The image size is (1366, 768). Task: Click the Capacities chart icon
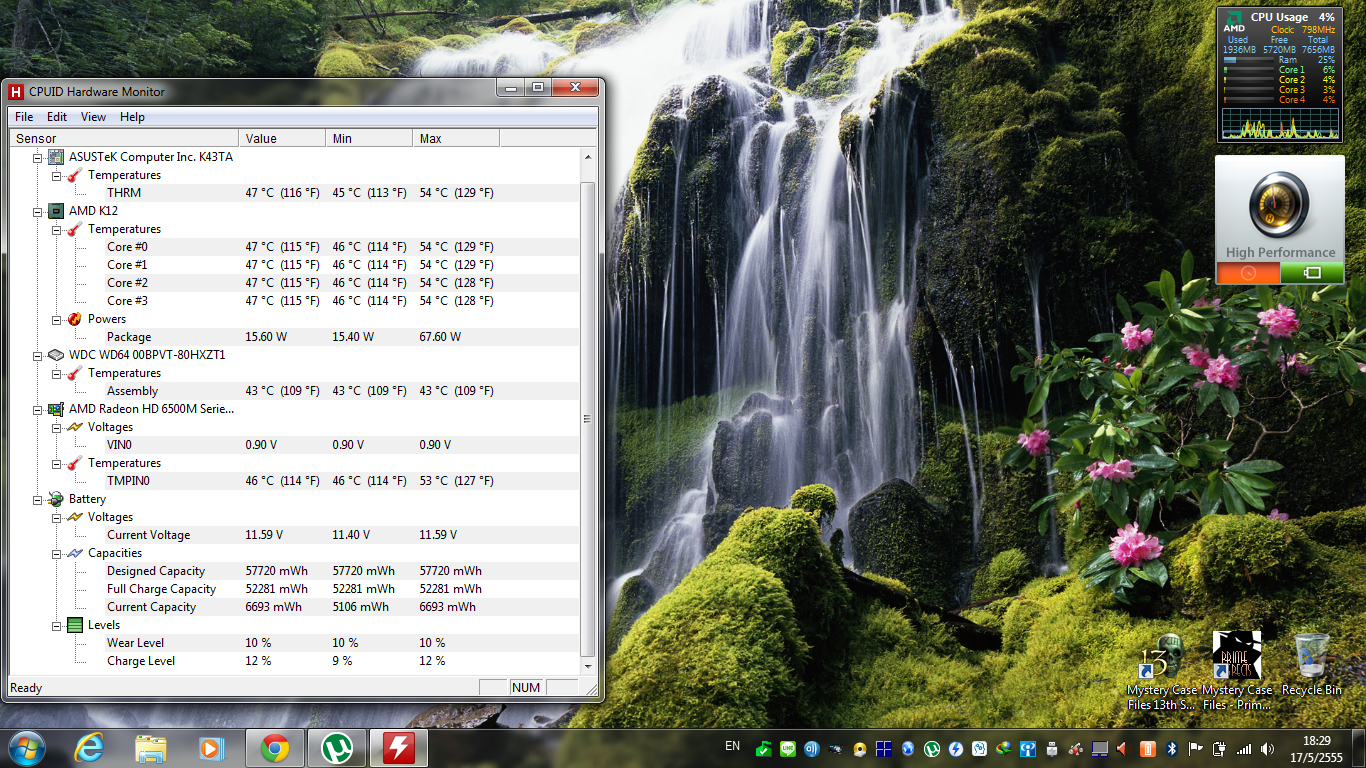74,553
